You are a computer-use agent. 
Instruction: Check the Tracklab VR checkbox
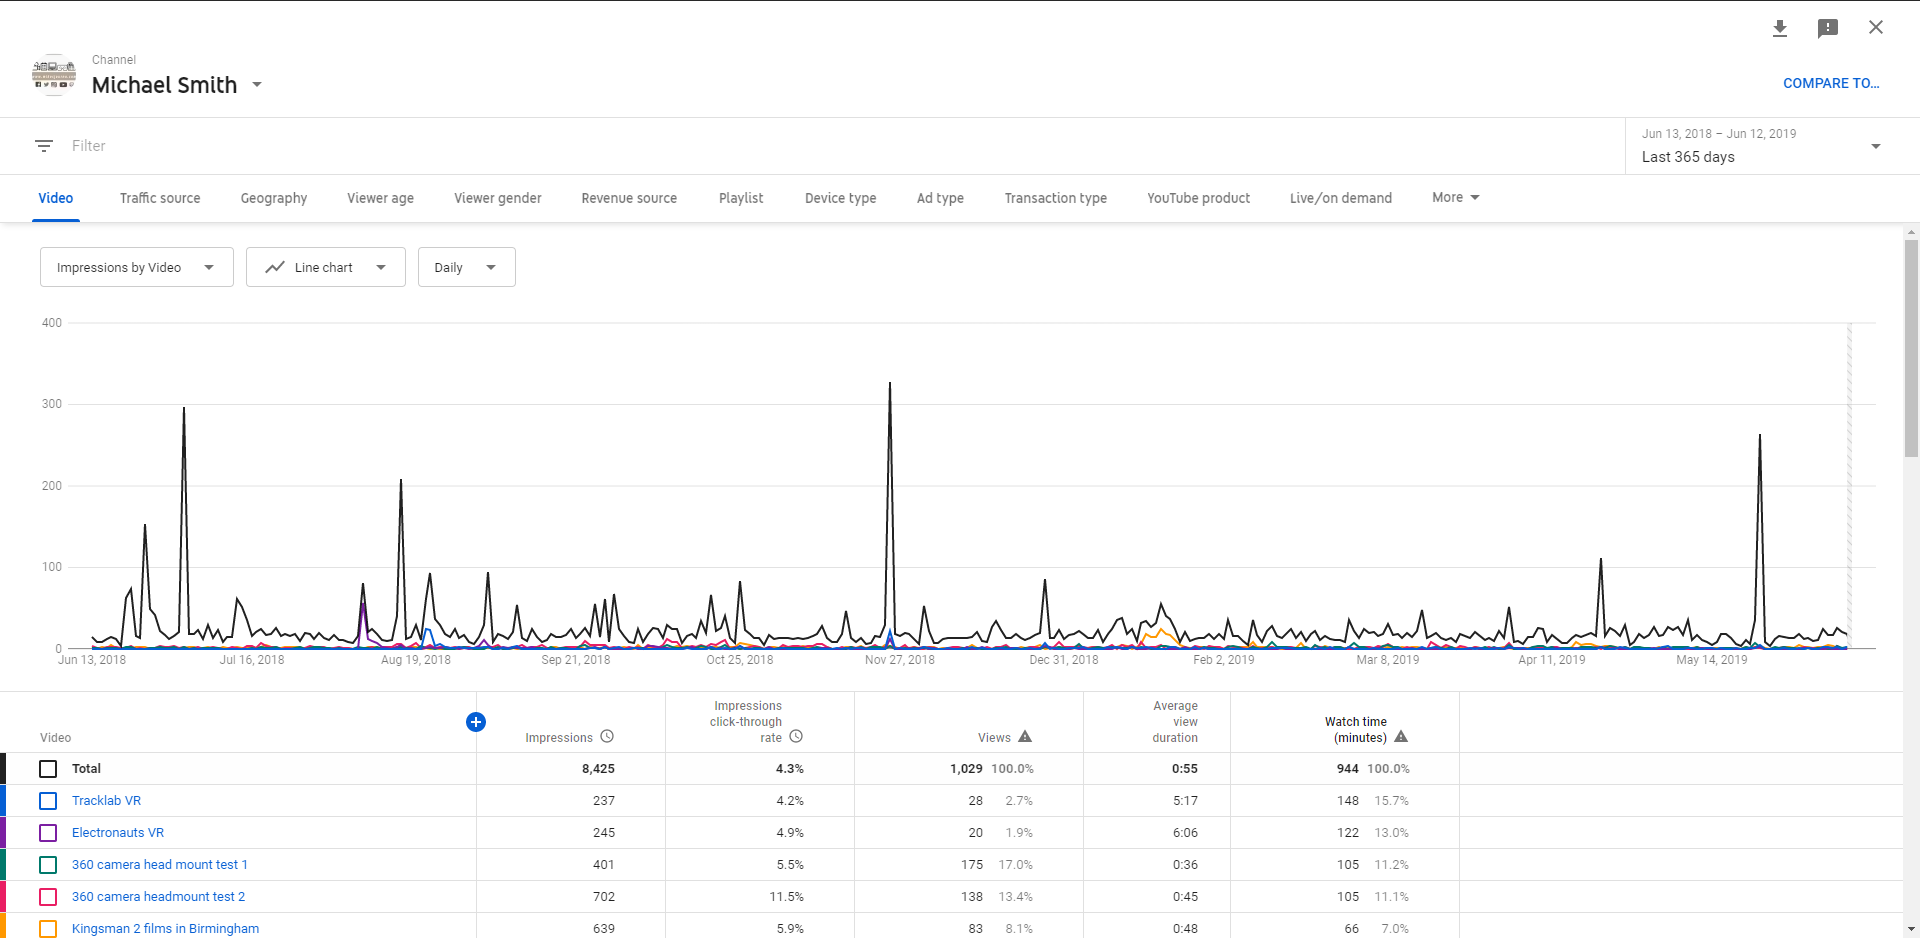[x=48, y=801]
